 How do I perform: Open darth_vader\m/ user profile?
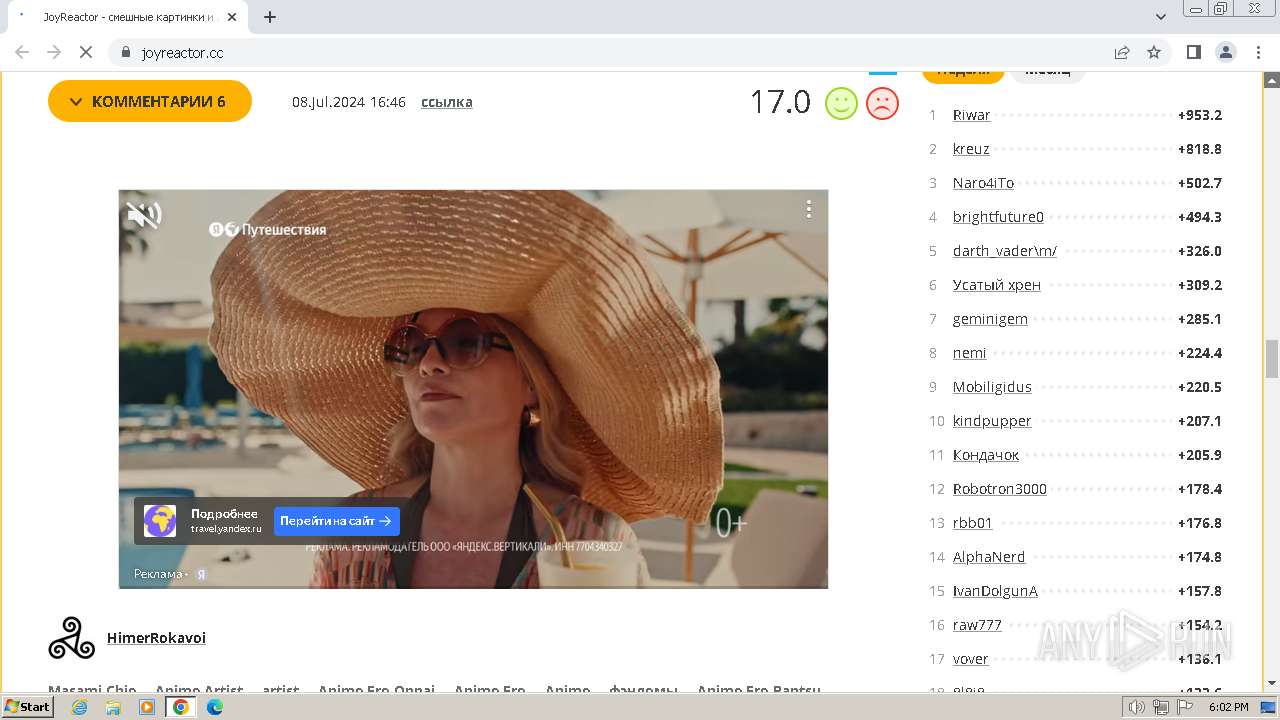tap(1005, 251)
